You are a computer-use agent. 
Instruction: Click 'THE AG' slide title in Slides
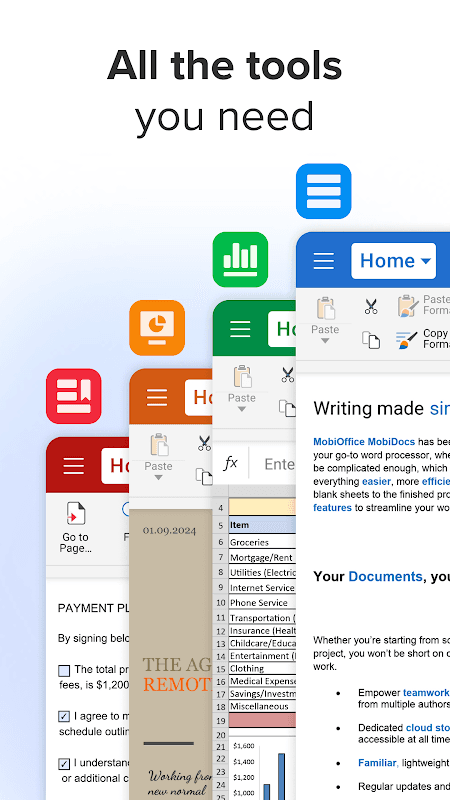click(177, 664)
